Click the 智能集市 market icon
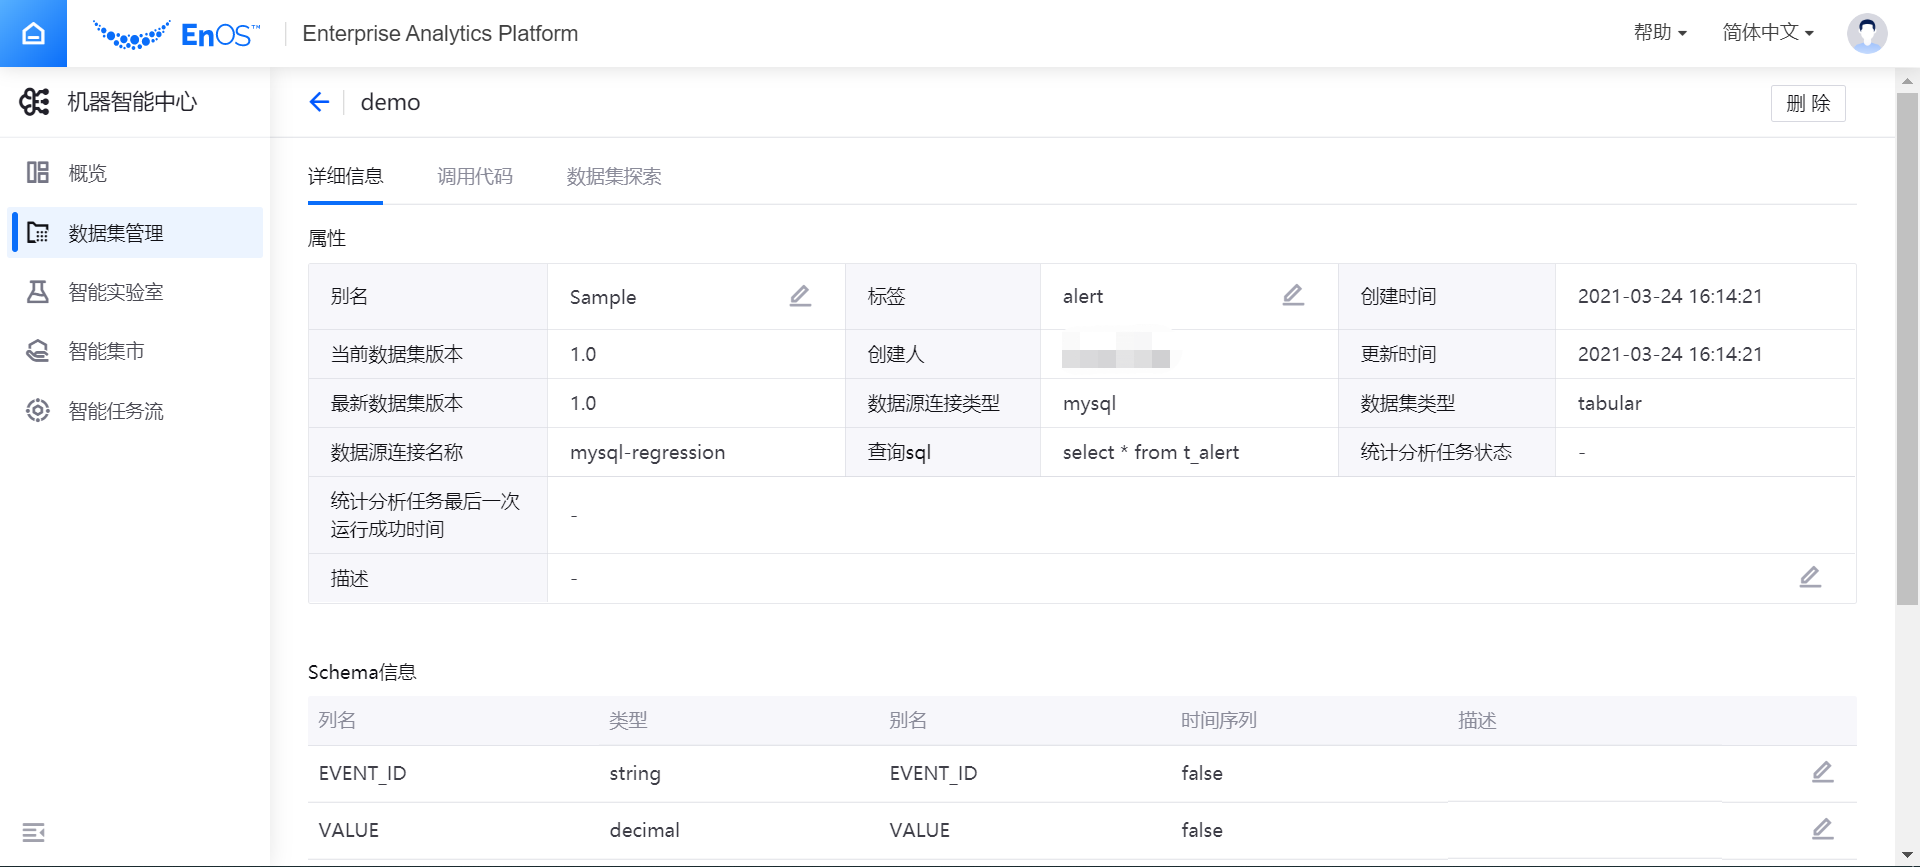The image size is (1920, 867). (38, 351)
